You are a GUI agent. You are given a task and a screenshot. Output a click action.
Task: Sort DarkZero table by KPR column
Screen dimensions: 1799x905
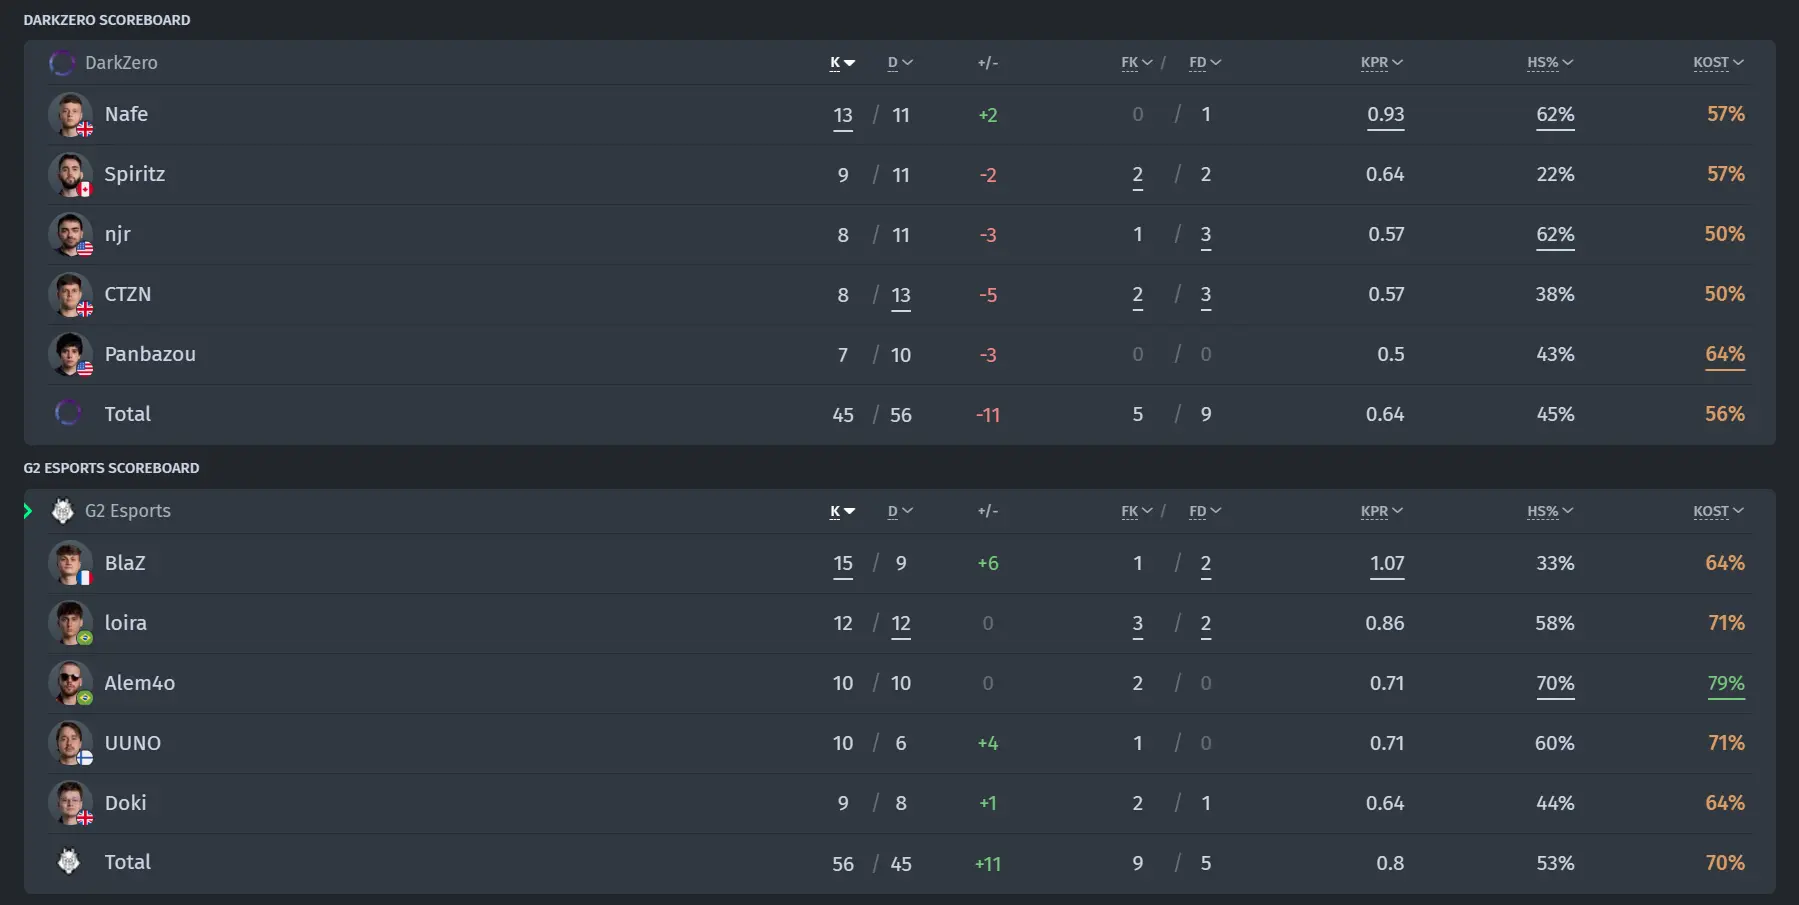pos(1382,62)
